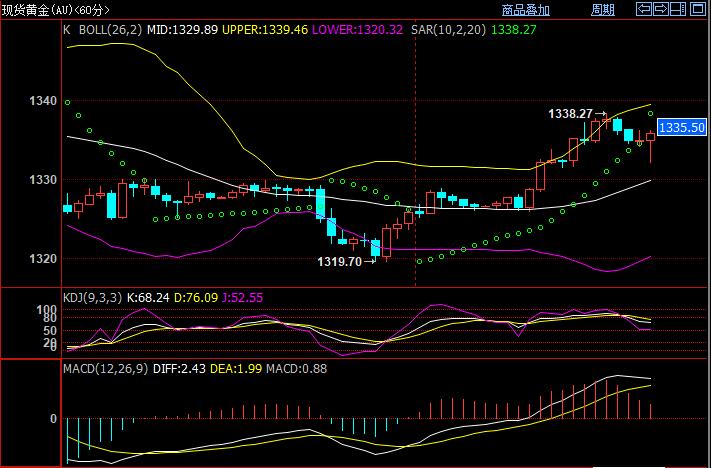Click the green SAR value 1338.27 in header
Screen dimensions: 711x468
coord(514,30)
